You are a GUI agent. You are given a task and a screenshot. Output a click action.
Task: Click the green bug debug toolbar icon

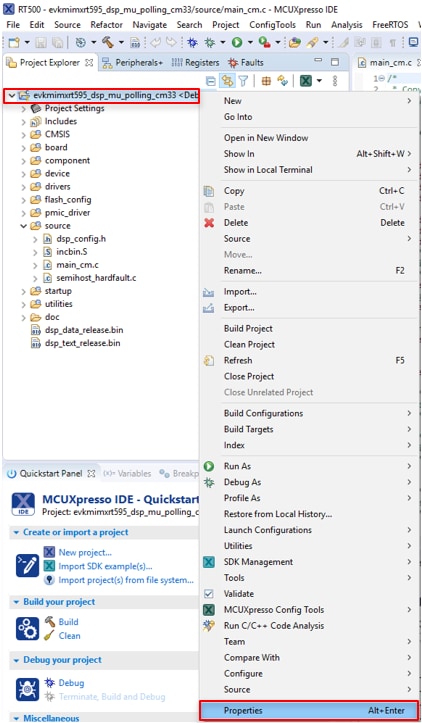pos(210,42)
